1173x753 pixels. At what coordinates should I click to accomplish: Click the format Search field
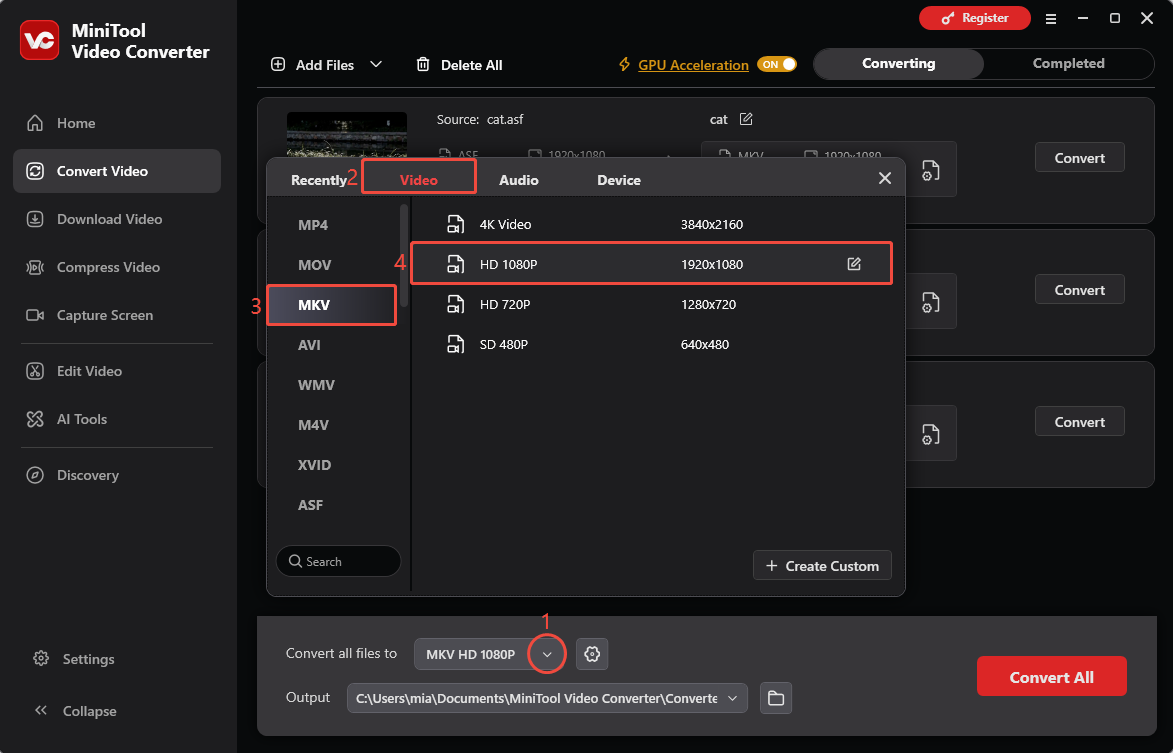pos(338,561)
